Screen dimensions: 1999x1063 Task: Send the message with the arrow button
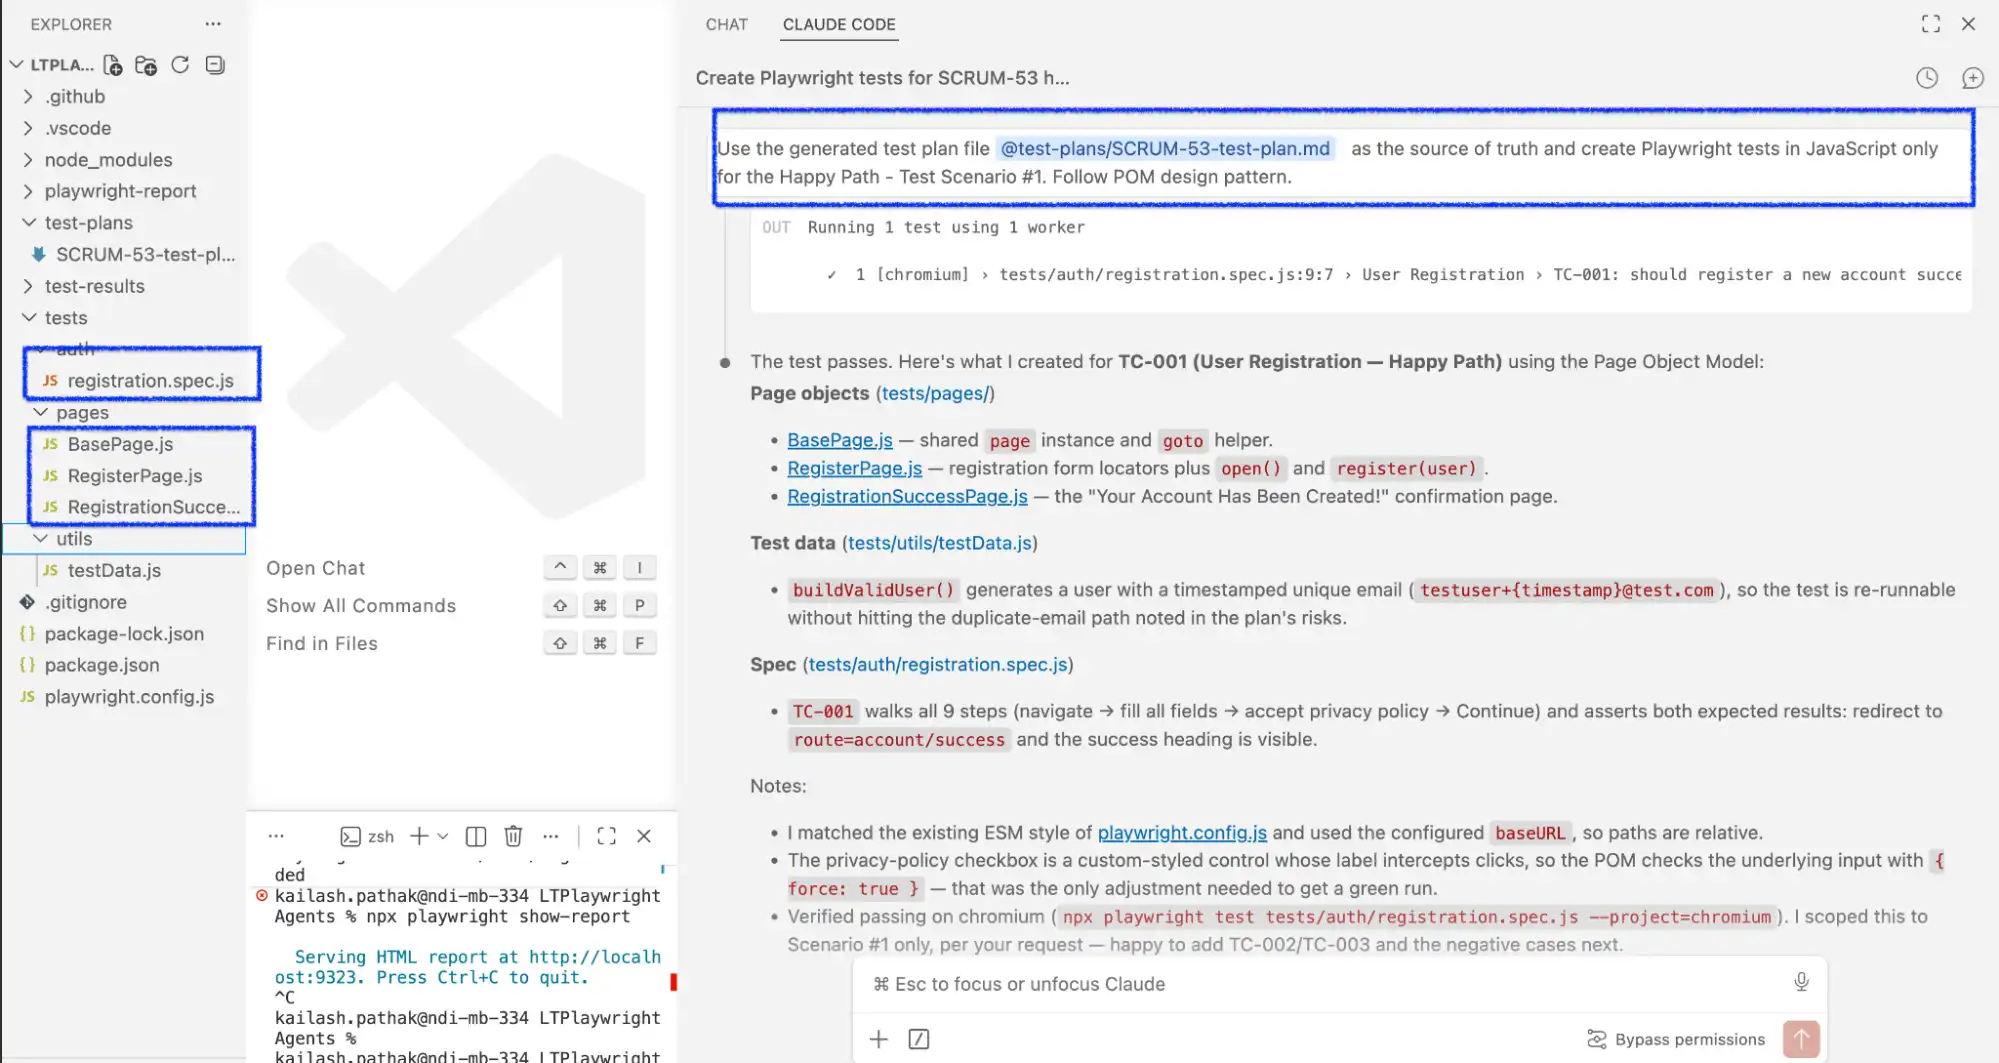[x=1801, y=1039]
